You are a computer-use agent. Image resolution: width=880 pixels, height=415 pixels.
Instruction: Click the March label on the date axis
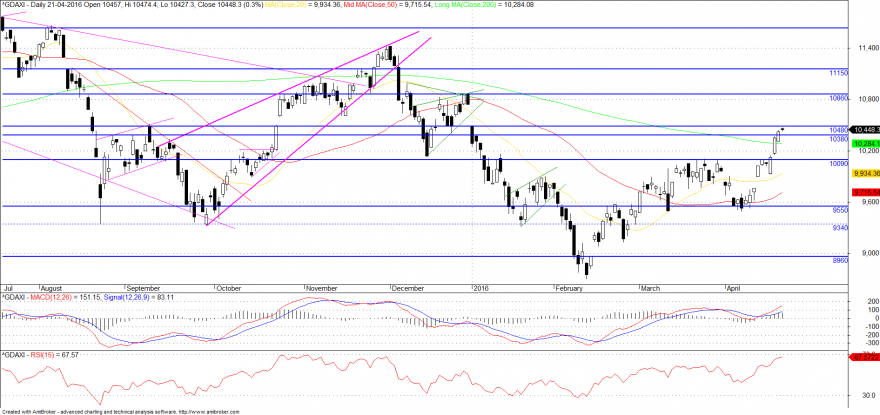point(650,288)
